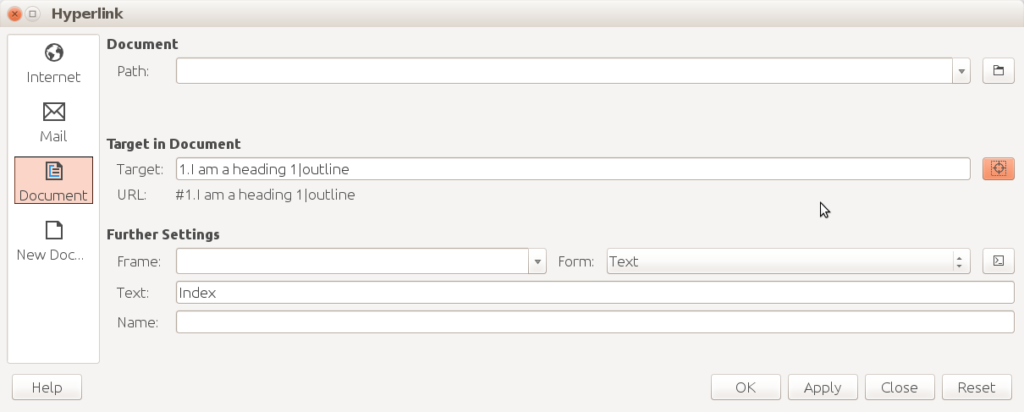This screenshot has height=412, width=1024.
Task: Open the Frame dropdown list
Action: (538, 262)
